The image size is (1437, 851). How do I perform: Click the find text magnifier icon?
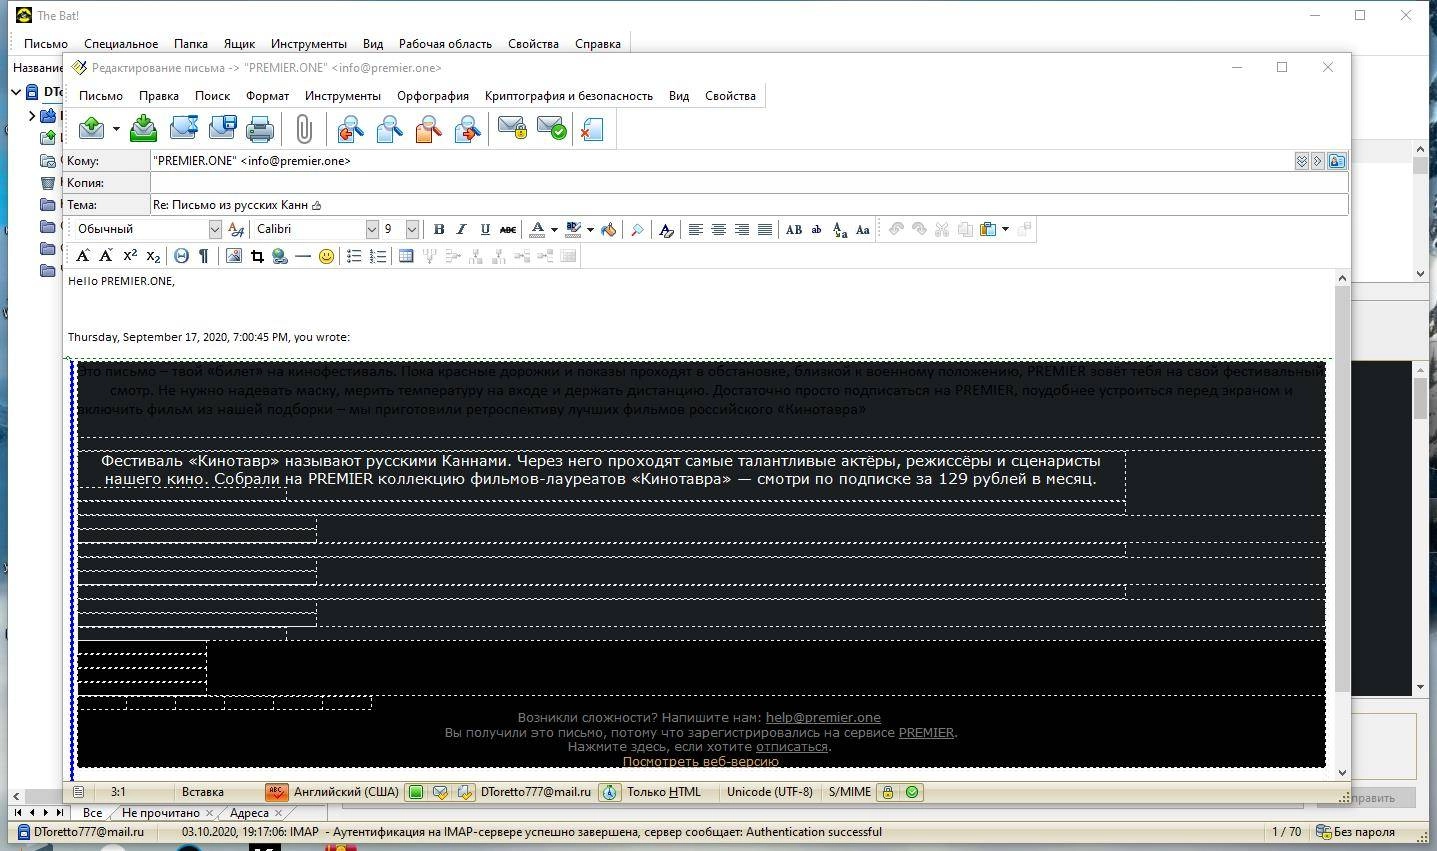[x=389, y=128]
